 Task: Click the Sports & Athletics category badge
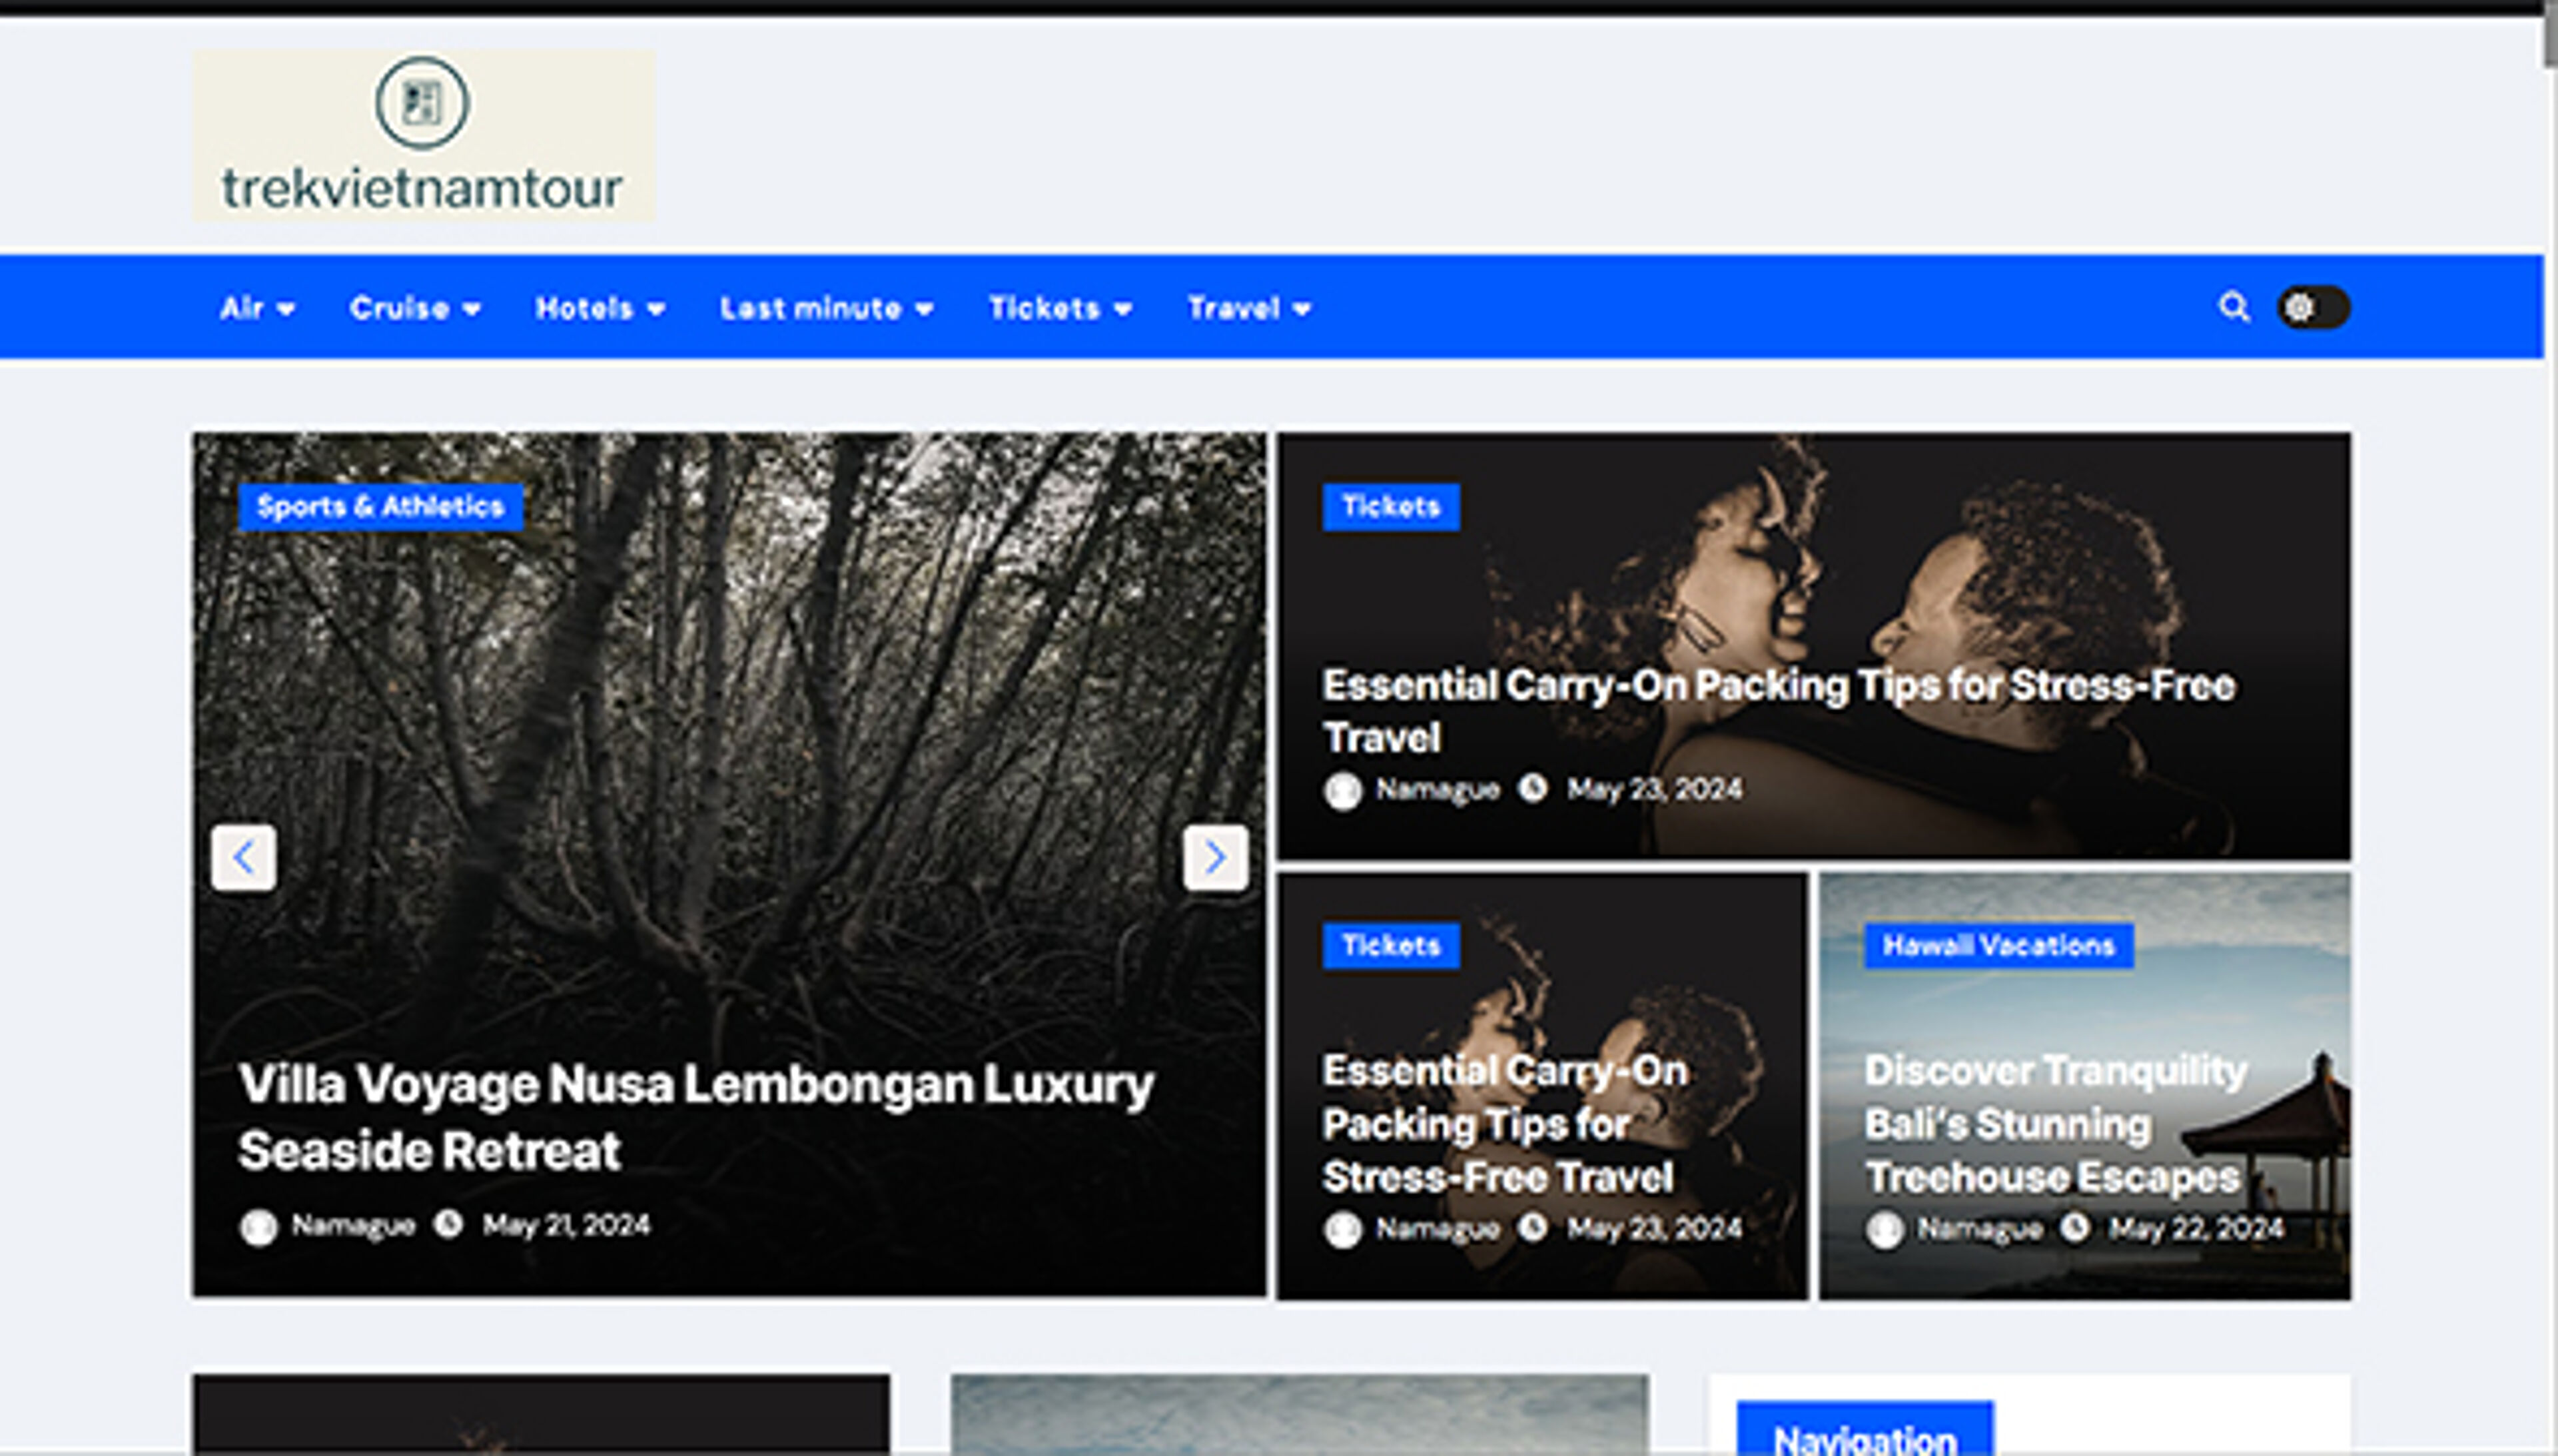(380, 507)
